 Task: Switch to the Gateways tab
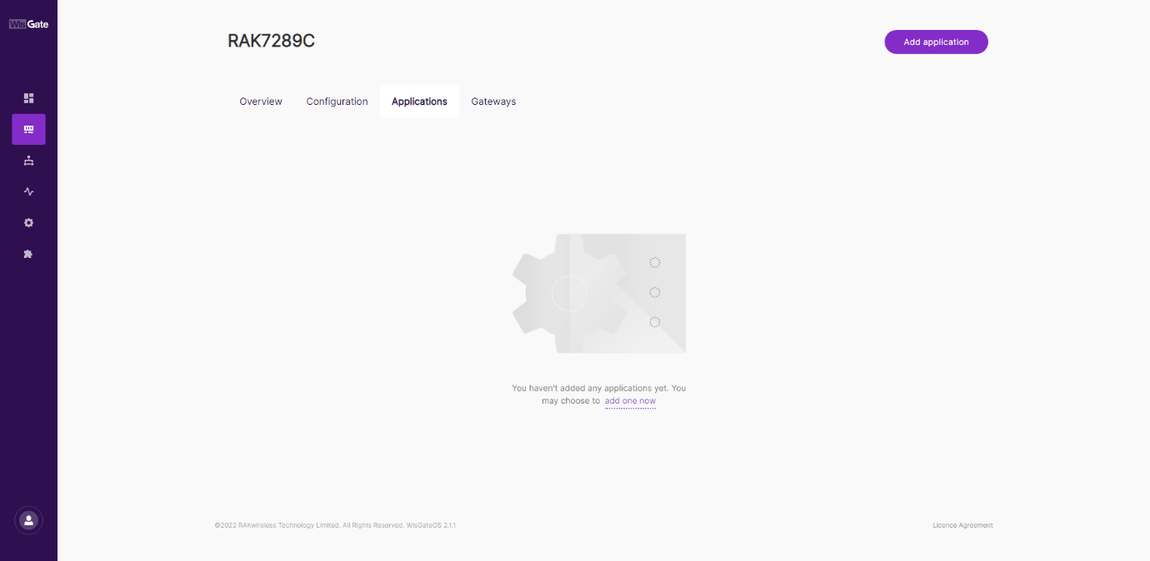494,101
